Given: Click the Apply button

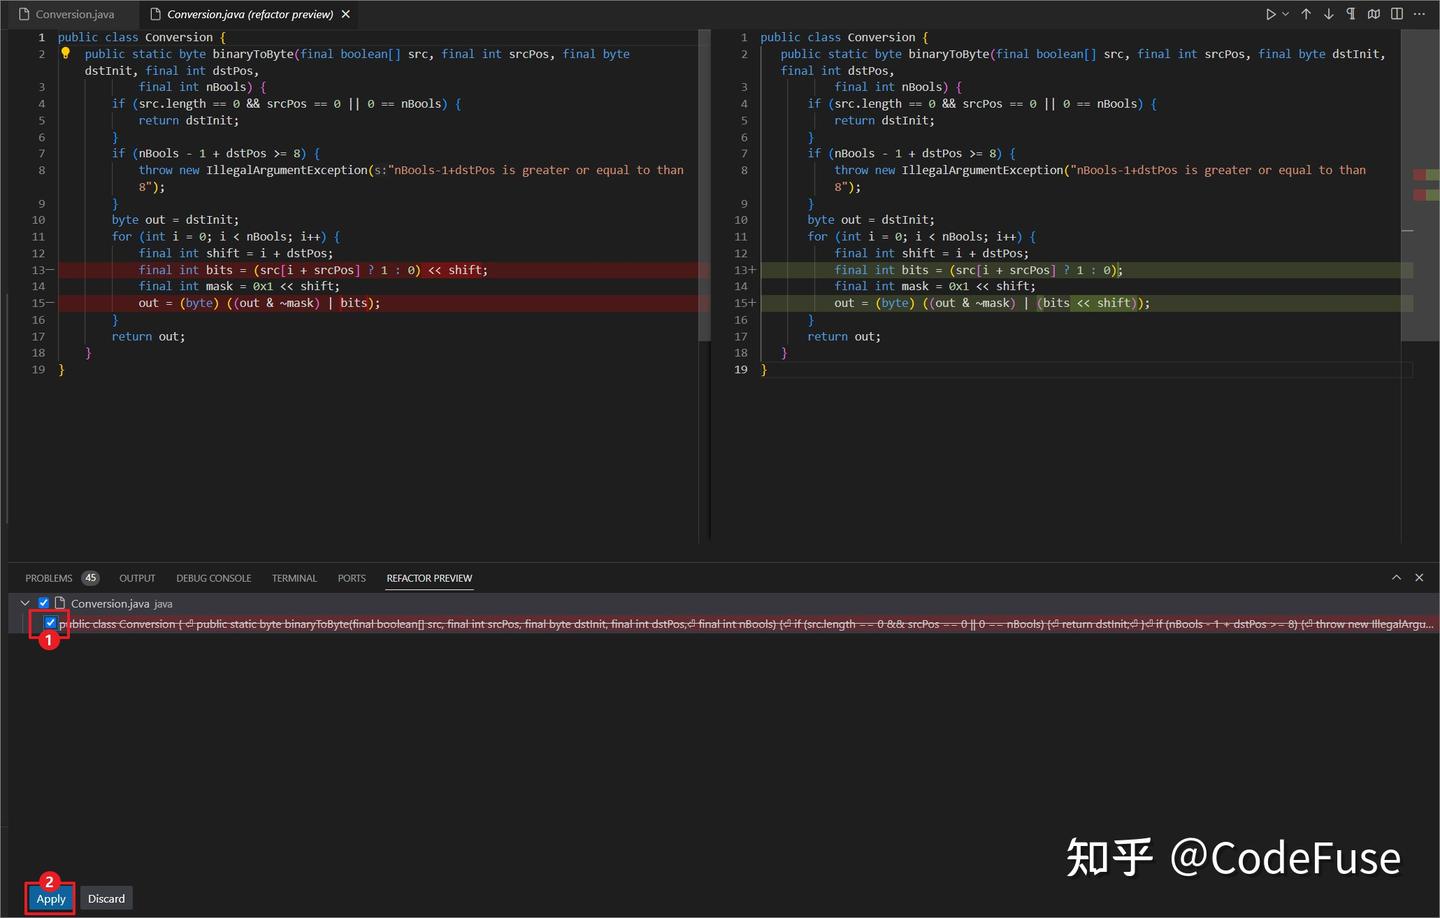Looking at the screenshot, I should (50, 898).
